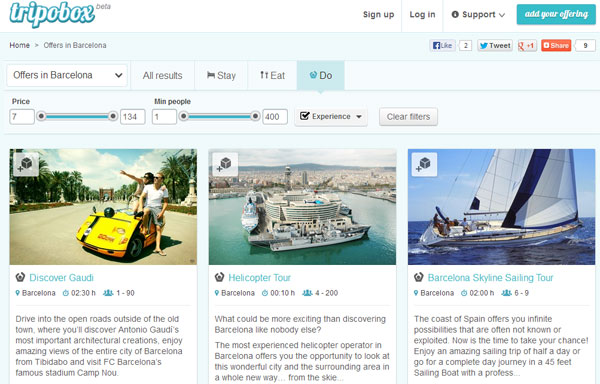This screenshot has height=384, width=600.
Task: Click the Price slider right handle
Action: (113, 116)
